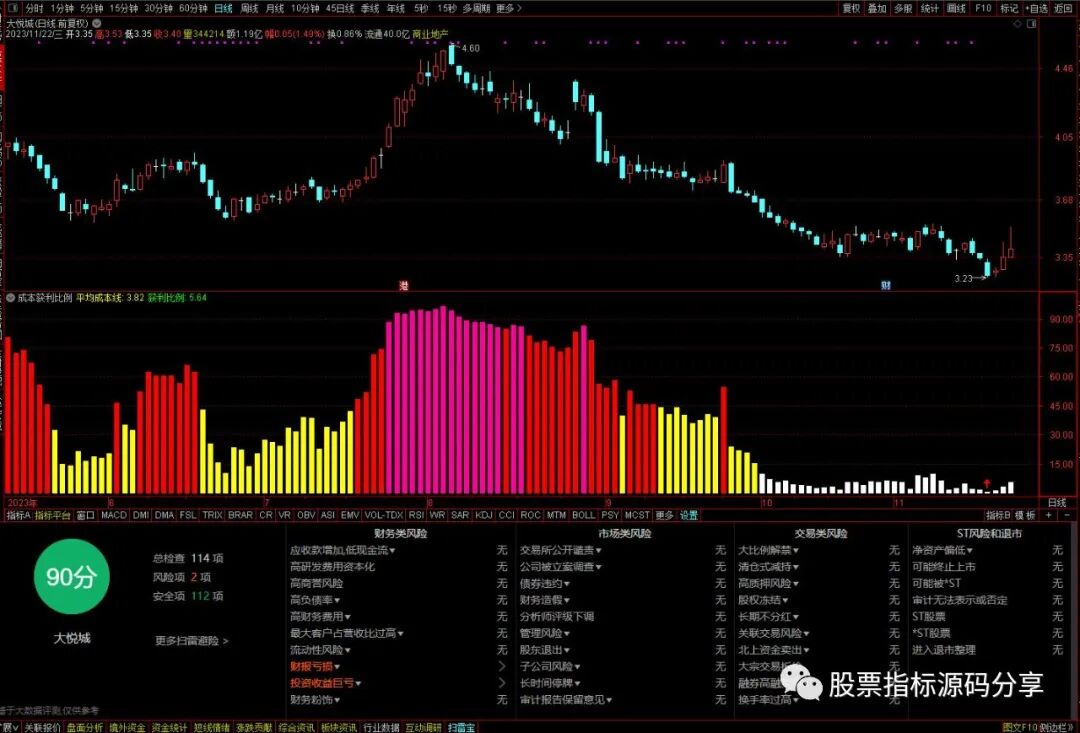The width and height of the screenshot is (1080, 733).
Task: Open the 资金统计 bottom tab
Action: tap(169, 727)
